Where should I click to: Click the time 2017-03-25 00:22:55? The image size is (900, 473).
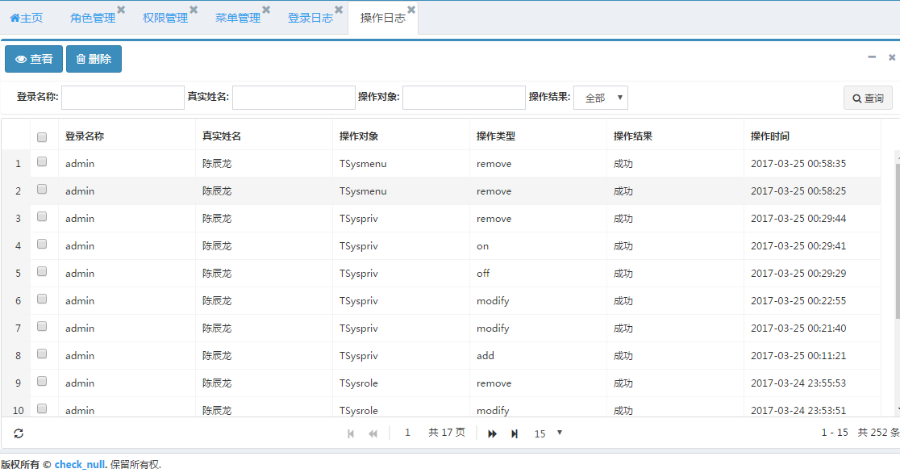(798, 301)
